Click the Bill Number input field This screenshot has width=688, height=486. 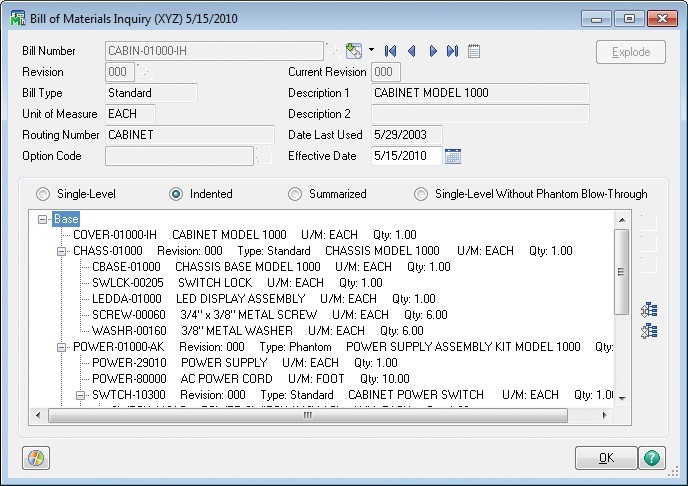click(x=214, y=51)
